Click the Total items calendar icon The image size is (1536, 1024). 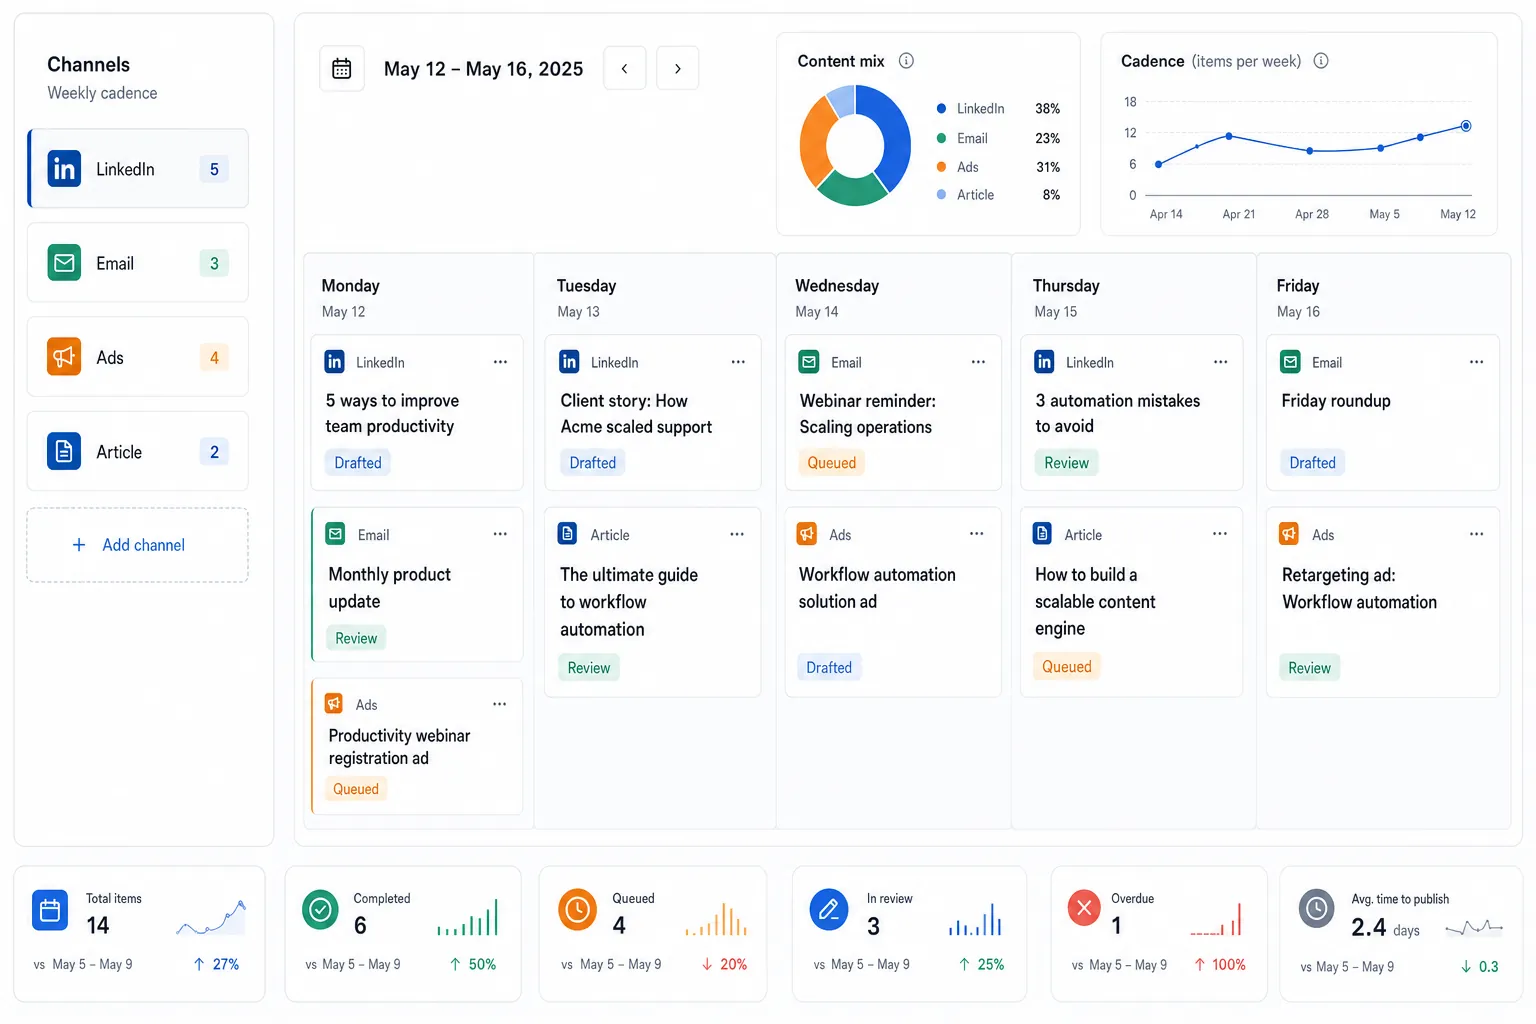(50, 910)
